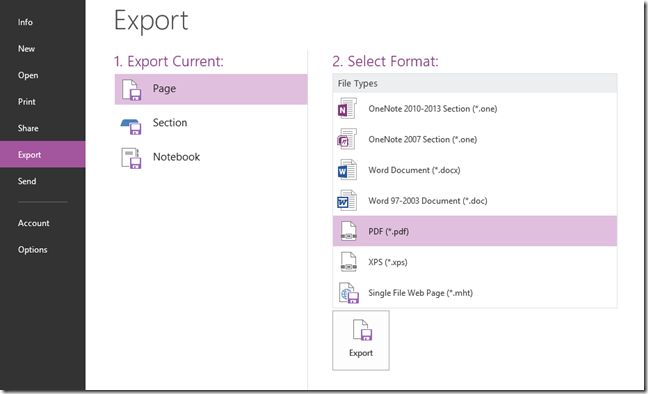This screenshot has width=648, height=394.
Task: Click the Section export icon
Action: pos(131,127)
